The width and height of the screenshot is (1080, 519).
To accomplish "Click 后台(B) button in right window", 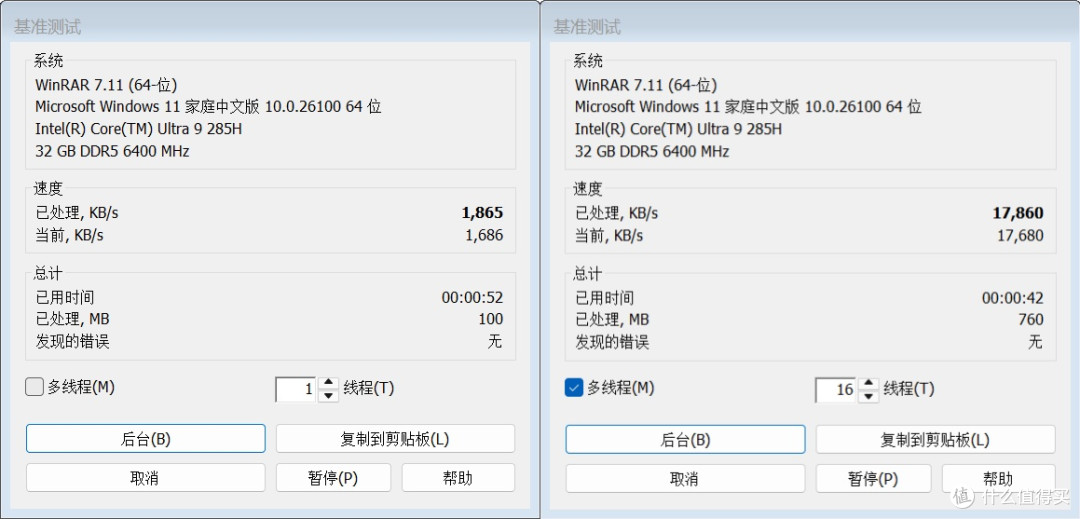I will 685,439.
